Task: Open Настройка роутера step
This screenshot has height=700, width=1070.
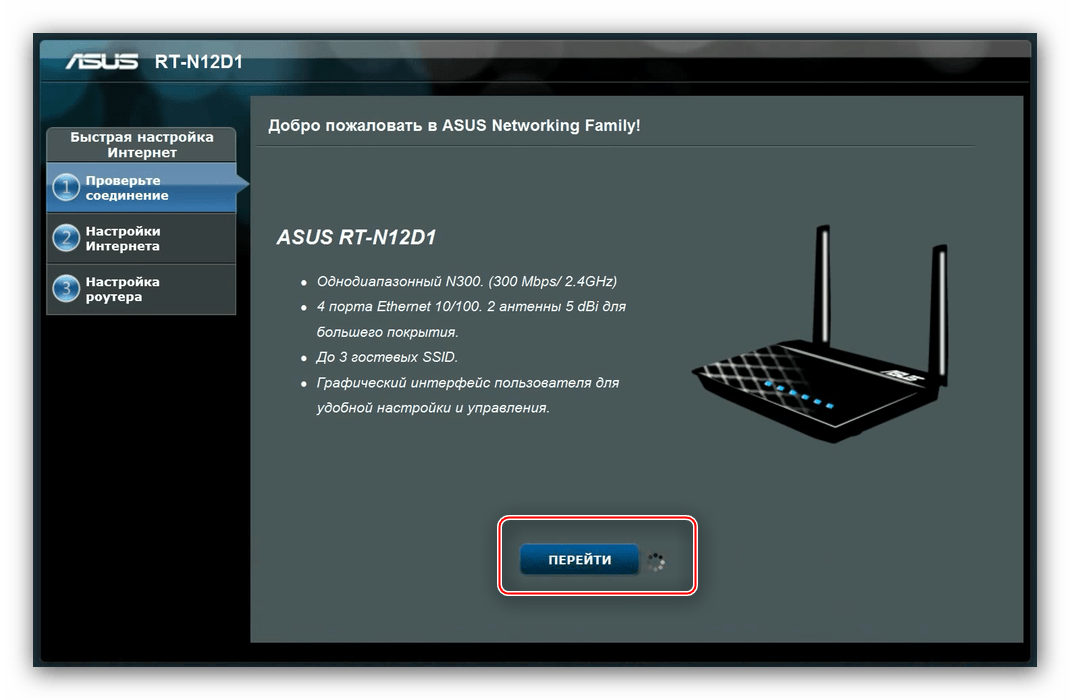Action: 141,289
